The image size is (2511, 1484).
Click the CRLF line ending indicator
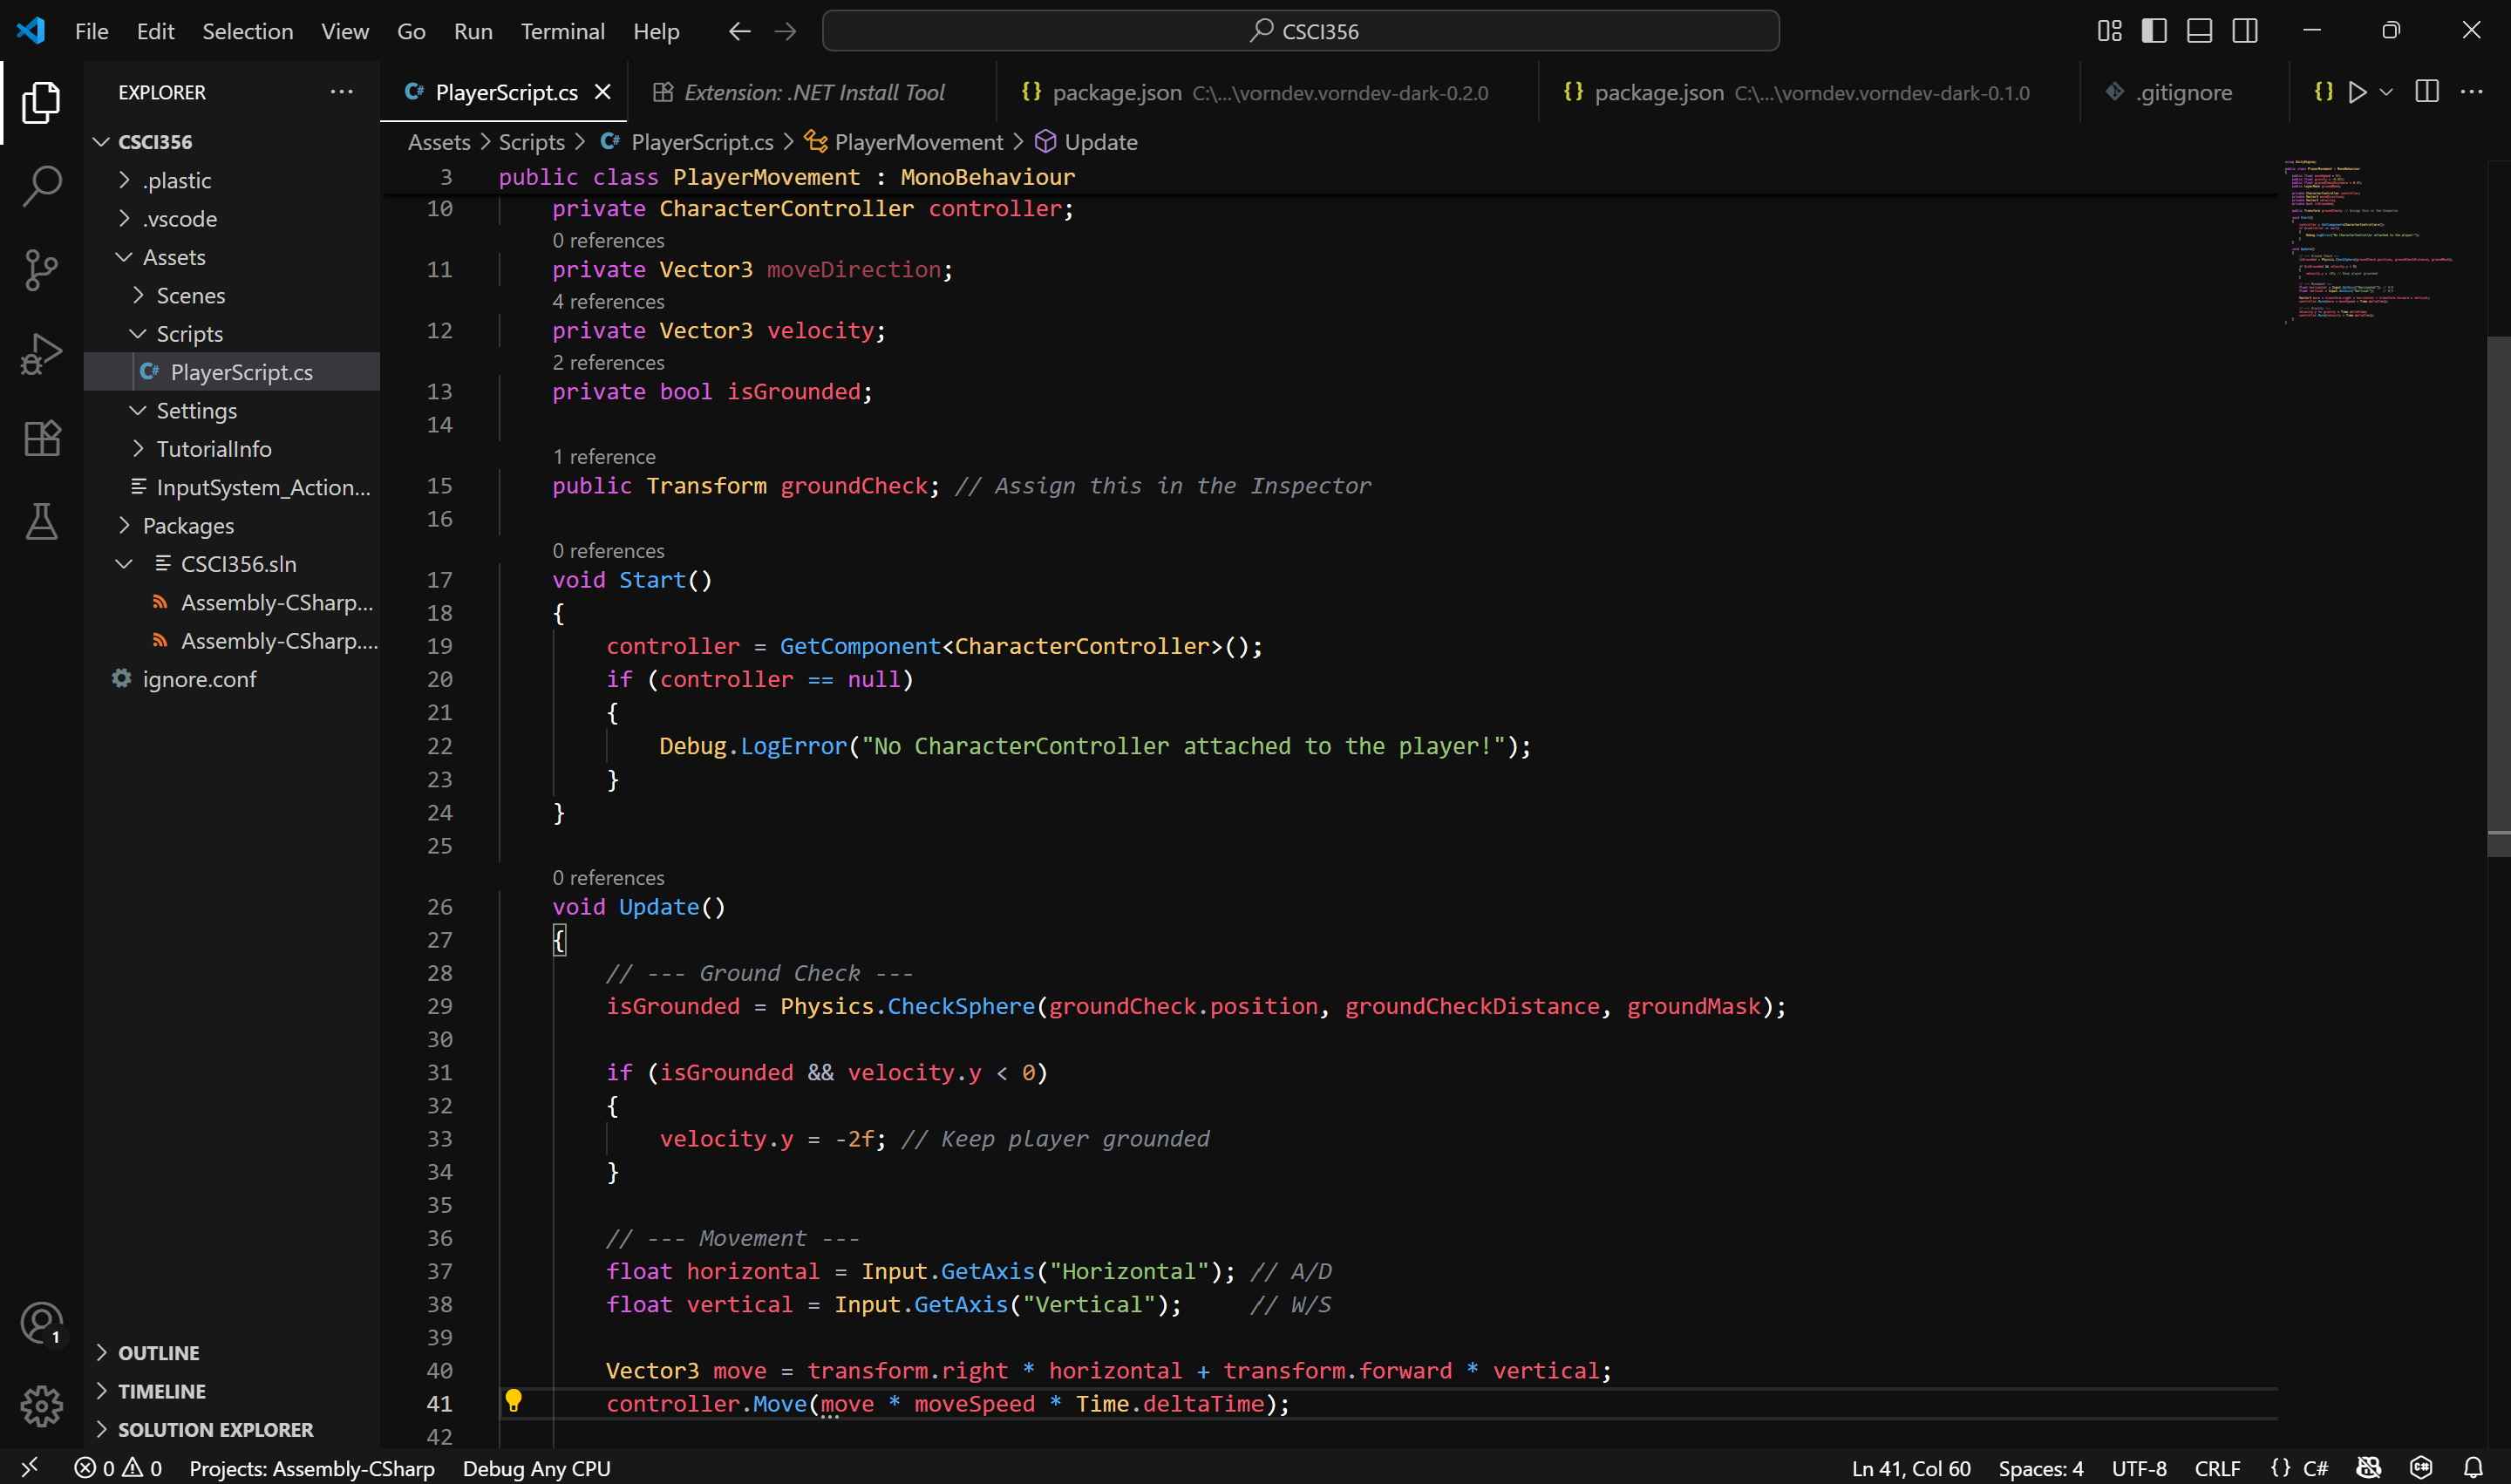[x=2216, y=1467]
